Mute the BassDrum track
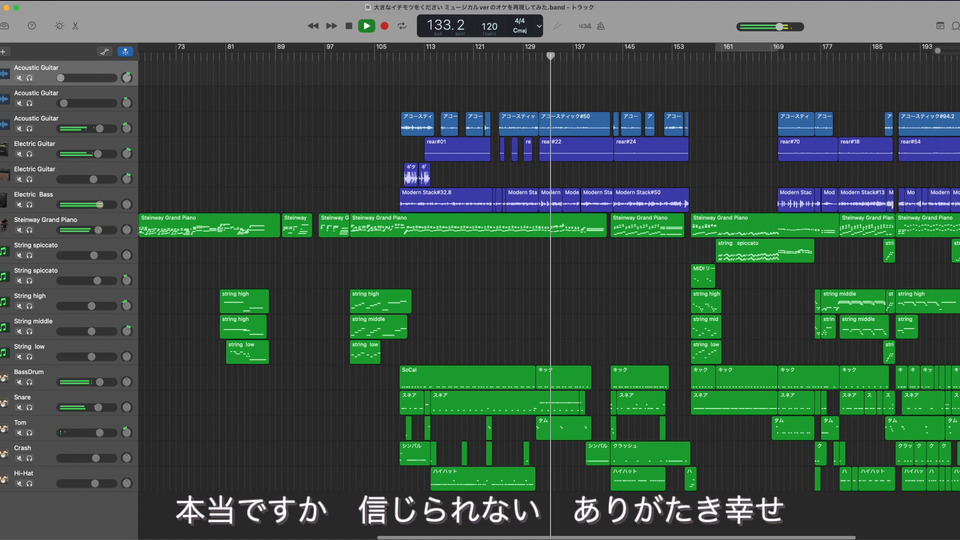Screen dimensions: 960x540 point(20,382)
